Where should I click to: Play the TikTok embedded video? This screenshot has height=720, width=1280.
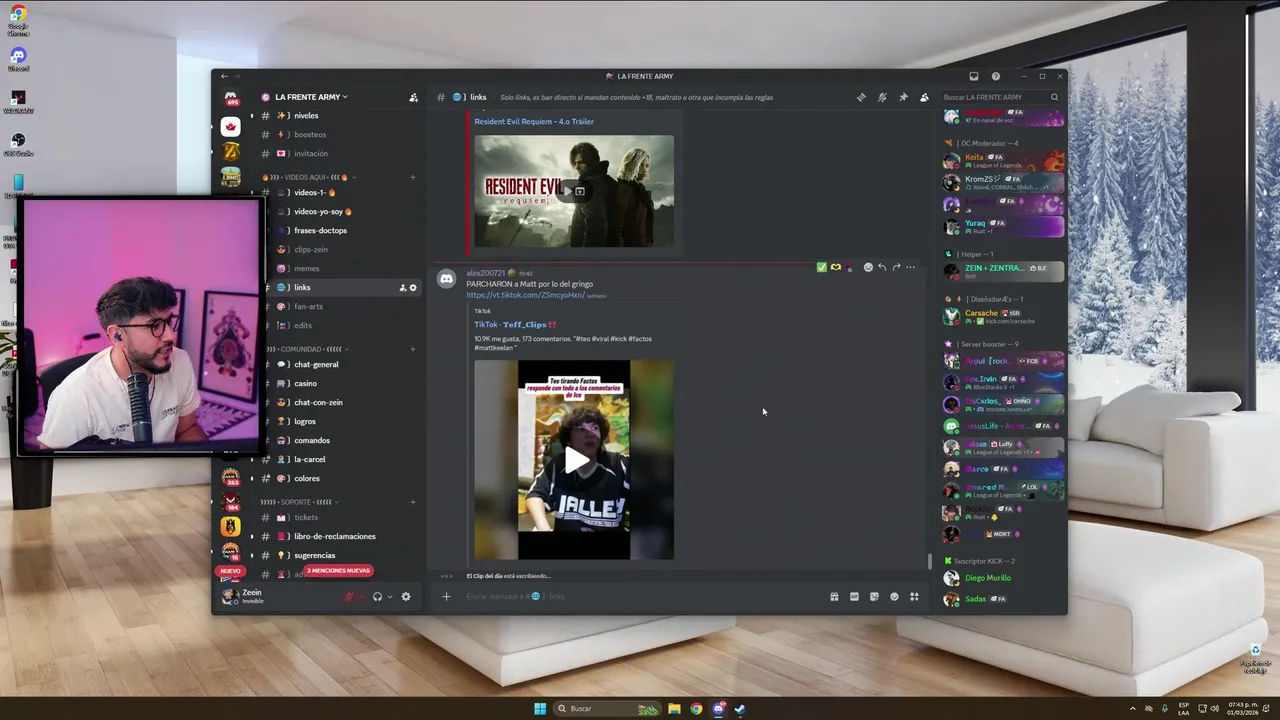[575, 460]
